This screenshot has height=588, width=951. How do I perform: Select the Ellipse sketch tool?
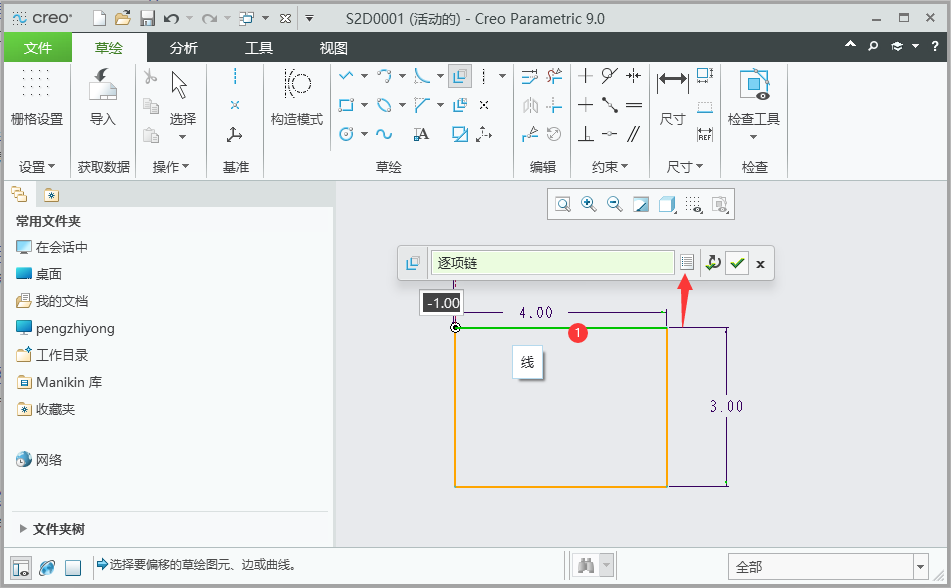[384, 105]
